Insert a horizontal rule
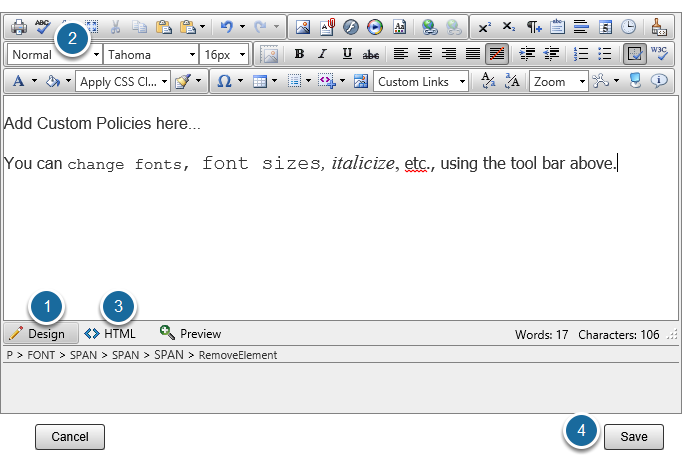This screenshot has width=685, height=456. pyautogui.click(x=581, y=27)
